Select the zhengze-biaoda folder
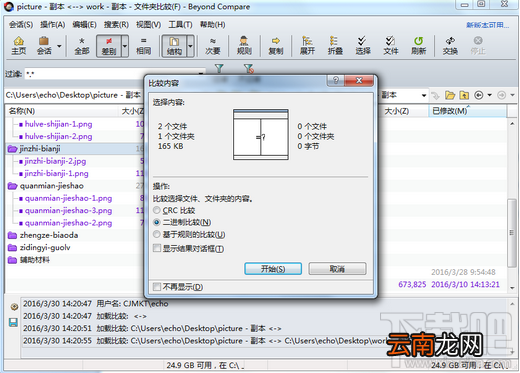 point(49,235)
